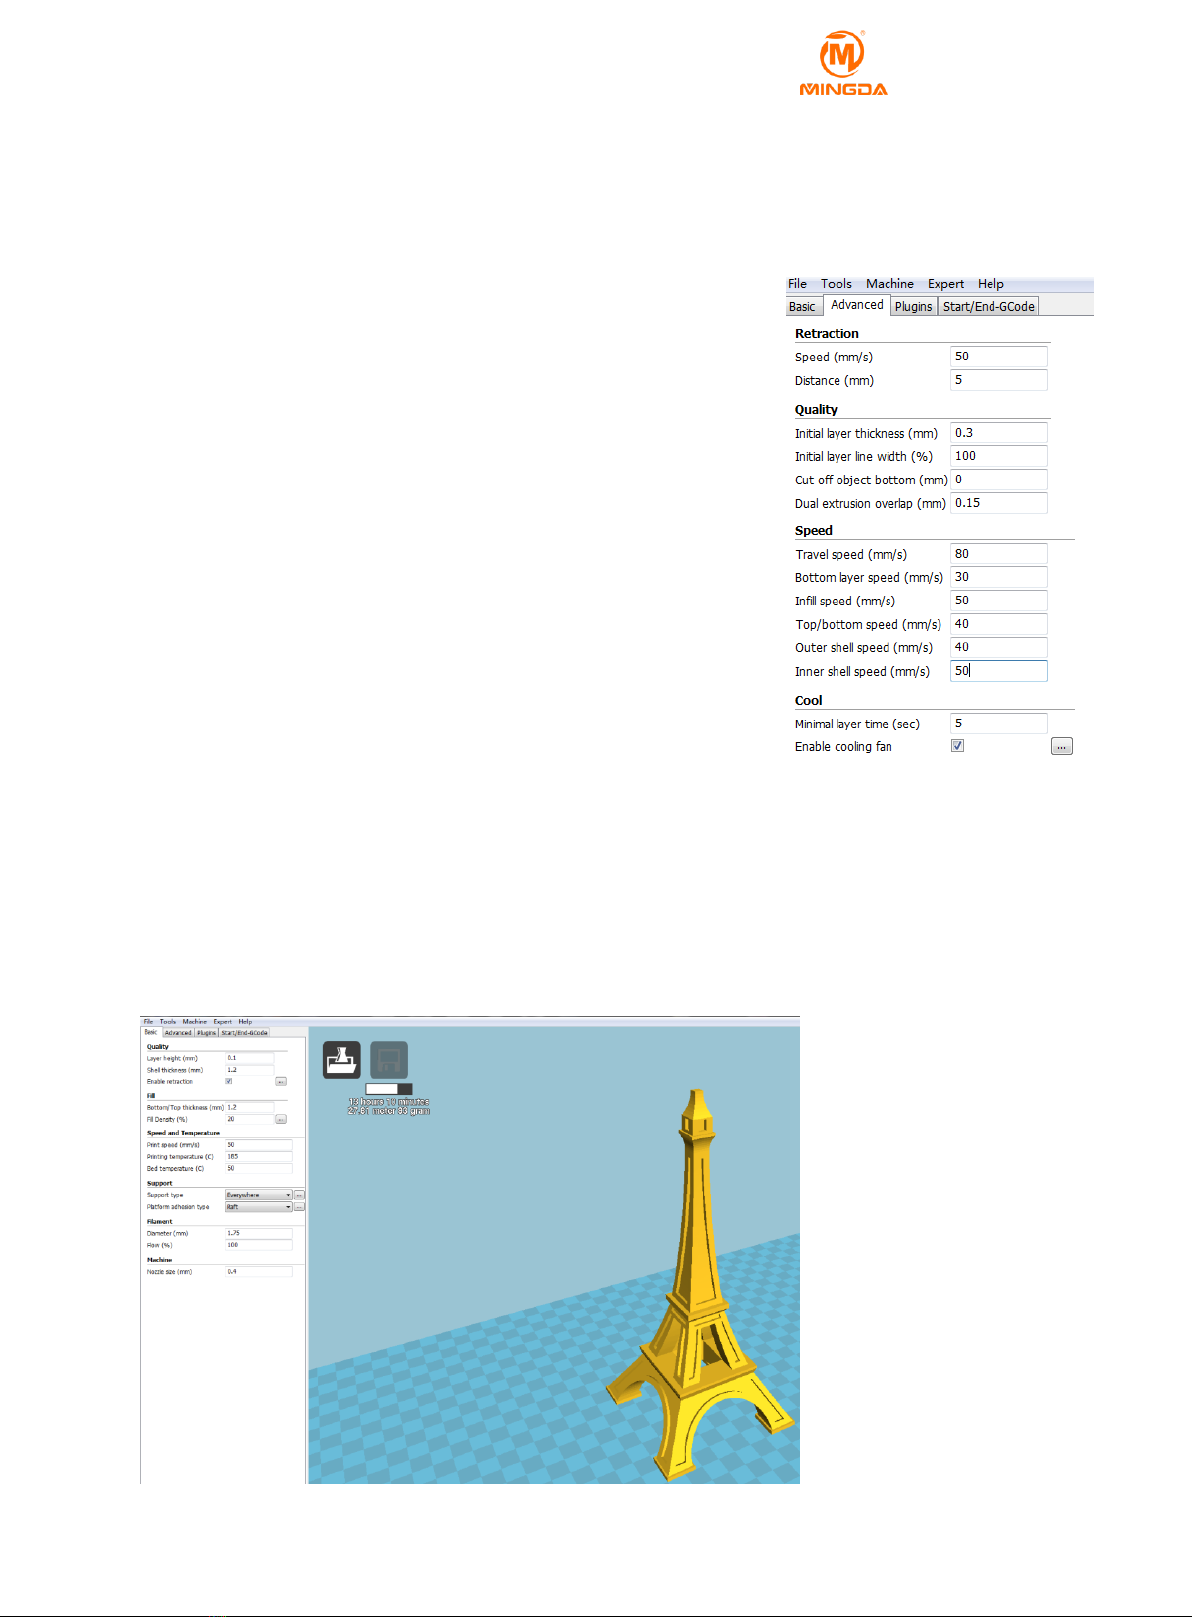Screen dimensions: 1192x1617
Task: Open the Help menu in the small tower window
Action: pyautogui.click(x=245, y=1022)
